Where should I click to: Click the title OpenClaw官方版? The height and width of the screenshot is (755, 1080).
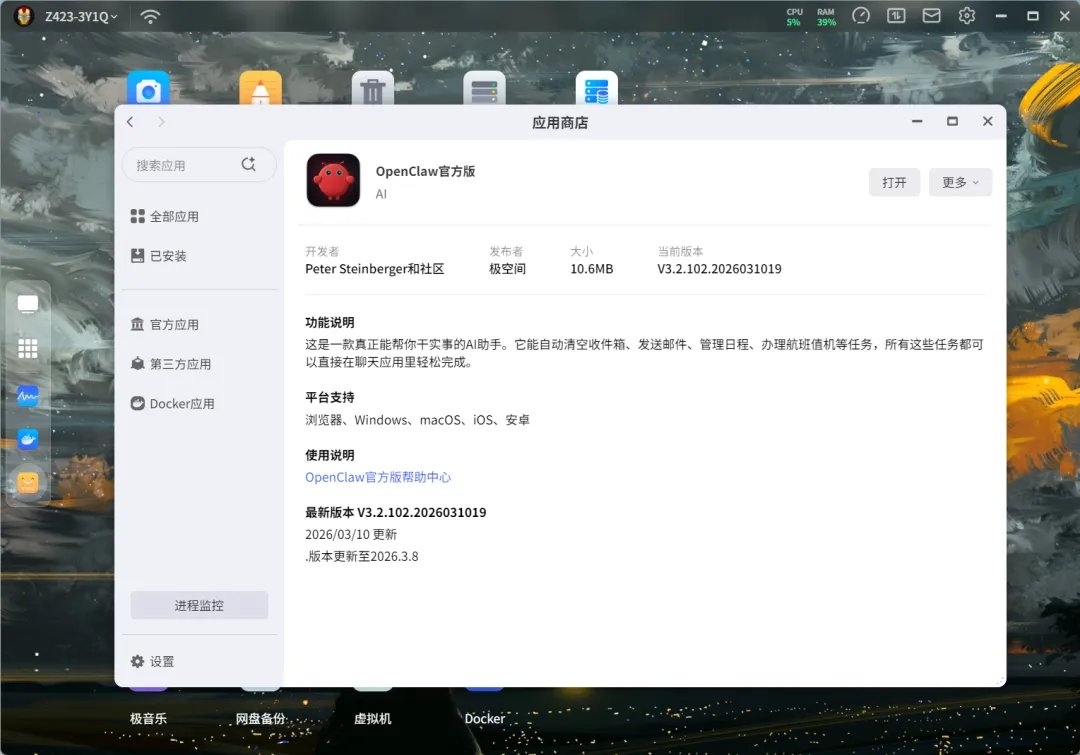(425, 171)
